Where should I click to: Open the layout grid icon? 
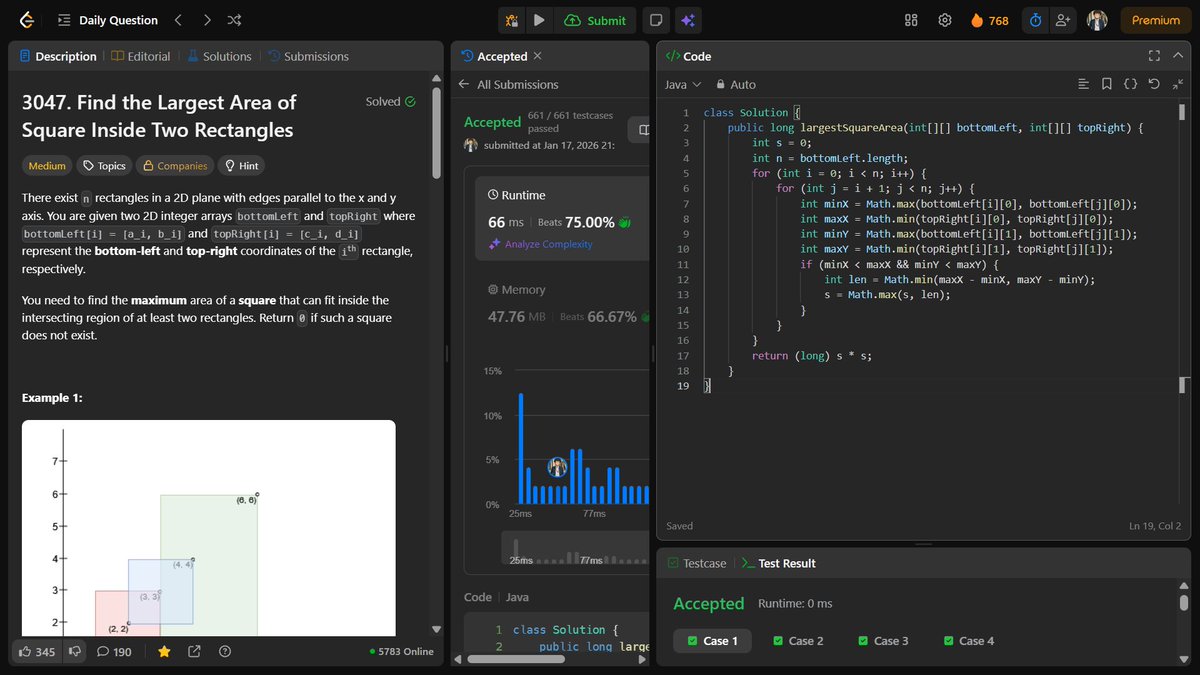911,20
